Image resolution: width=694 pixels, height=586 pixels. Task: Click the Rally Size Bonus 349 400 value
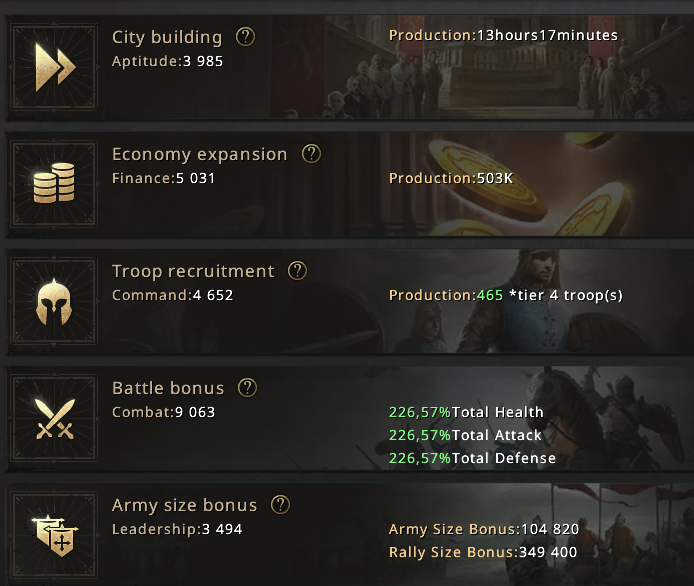(483, 552)
